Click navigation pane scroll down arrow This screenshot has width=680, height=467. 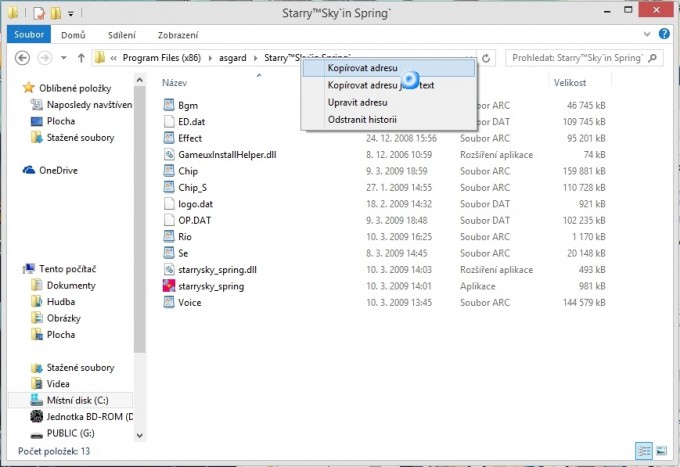click(x=140, y=435)
